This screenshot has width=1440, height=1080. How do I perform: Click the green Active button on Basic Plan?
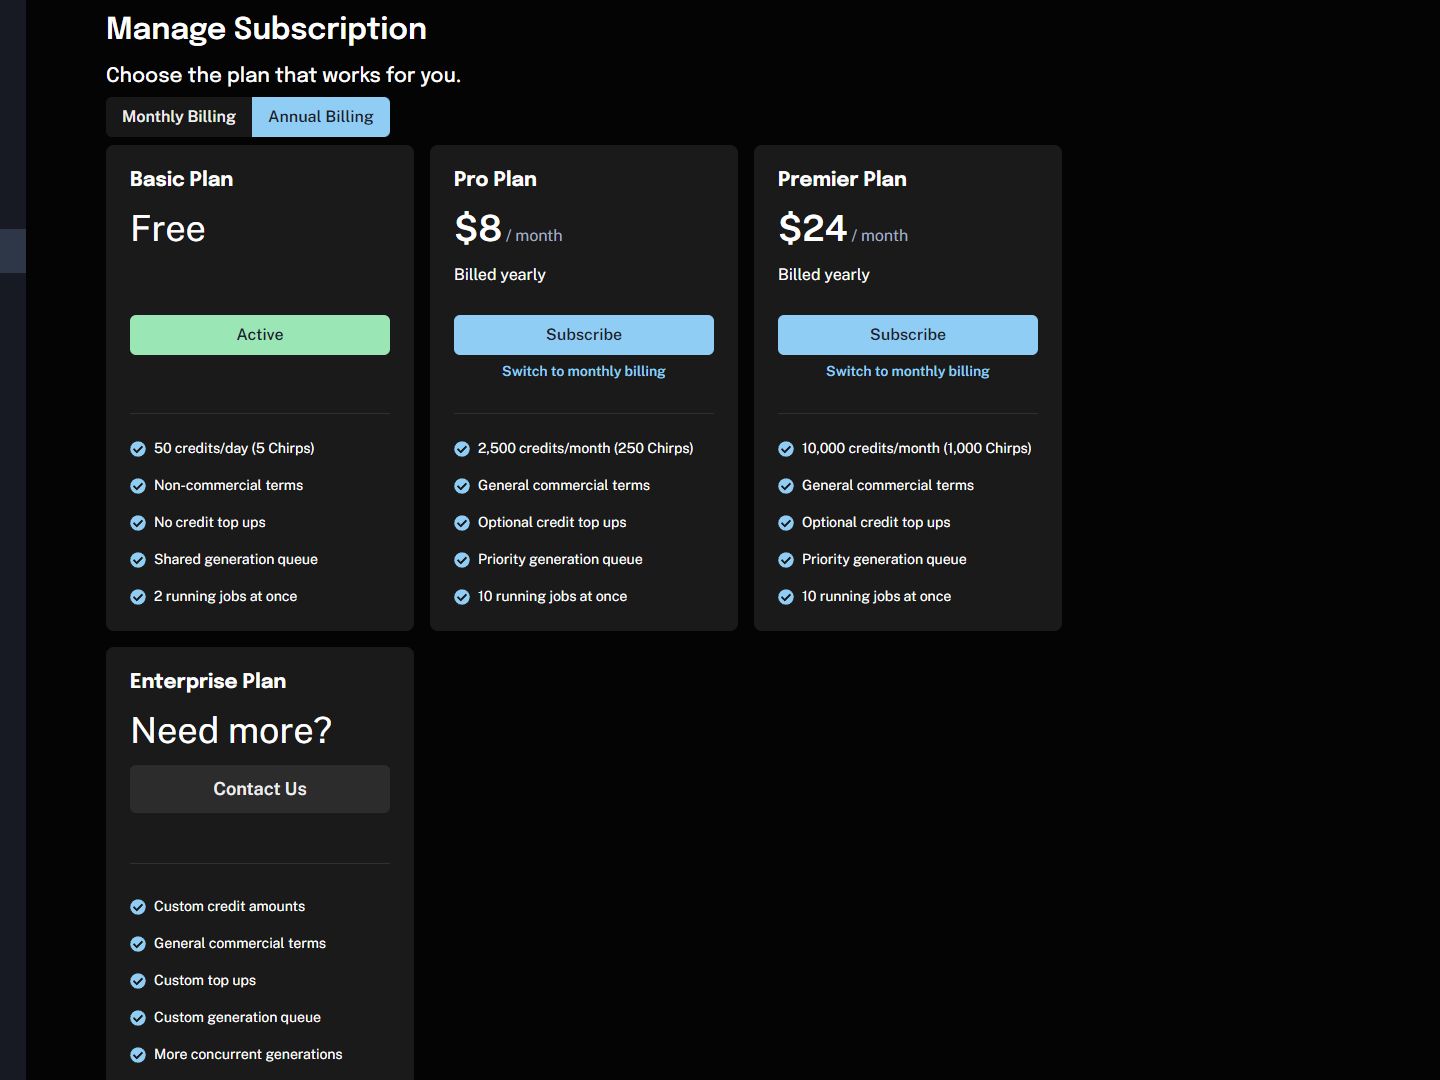(x=260, y=335)
